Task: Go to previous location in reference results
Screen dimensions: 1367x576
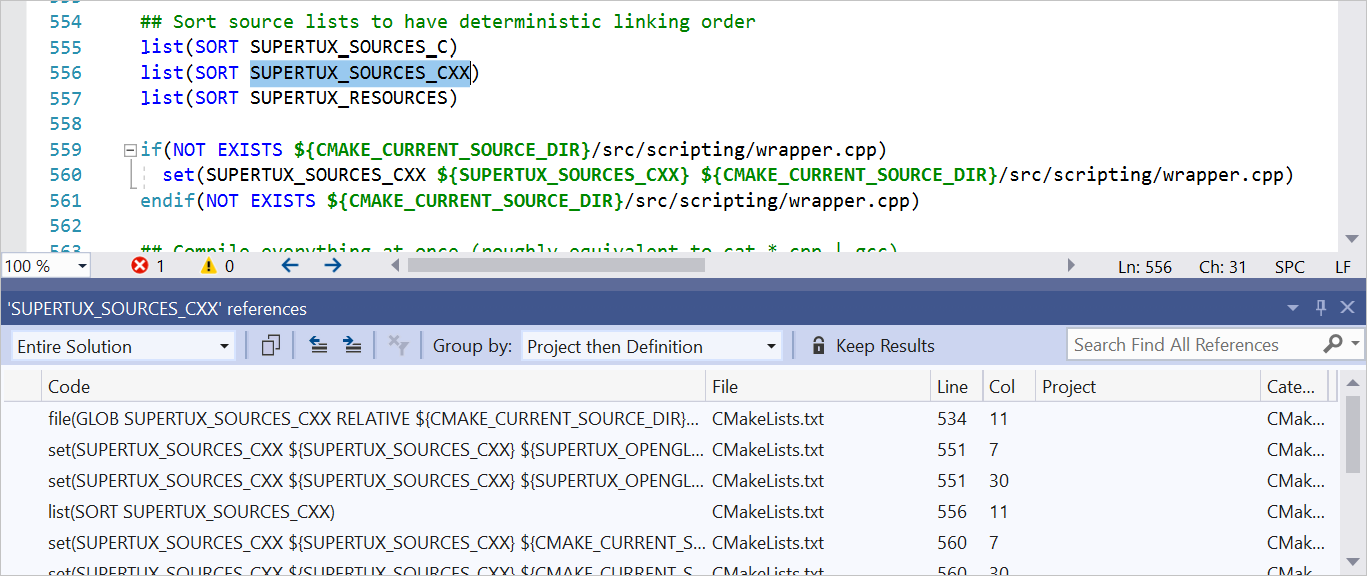Action: [320, 344]
